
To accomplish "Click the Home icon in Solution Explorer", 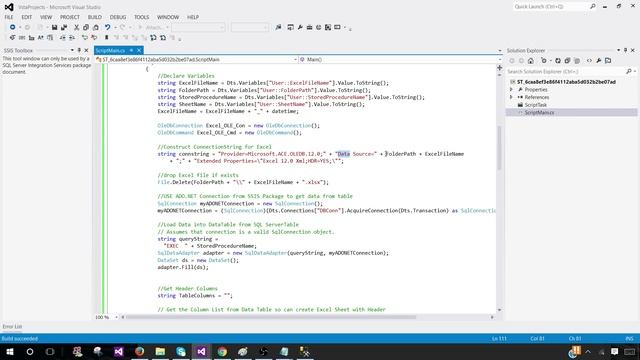I will coord(531,61).
